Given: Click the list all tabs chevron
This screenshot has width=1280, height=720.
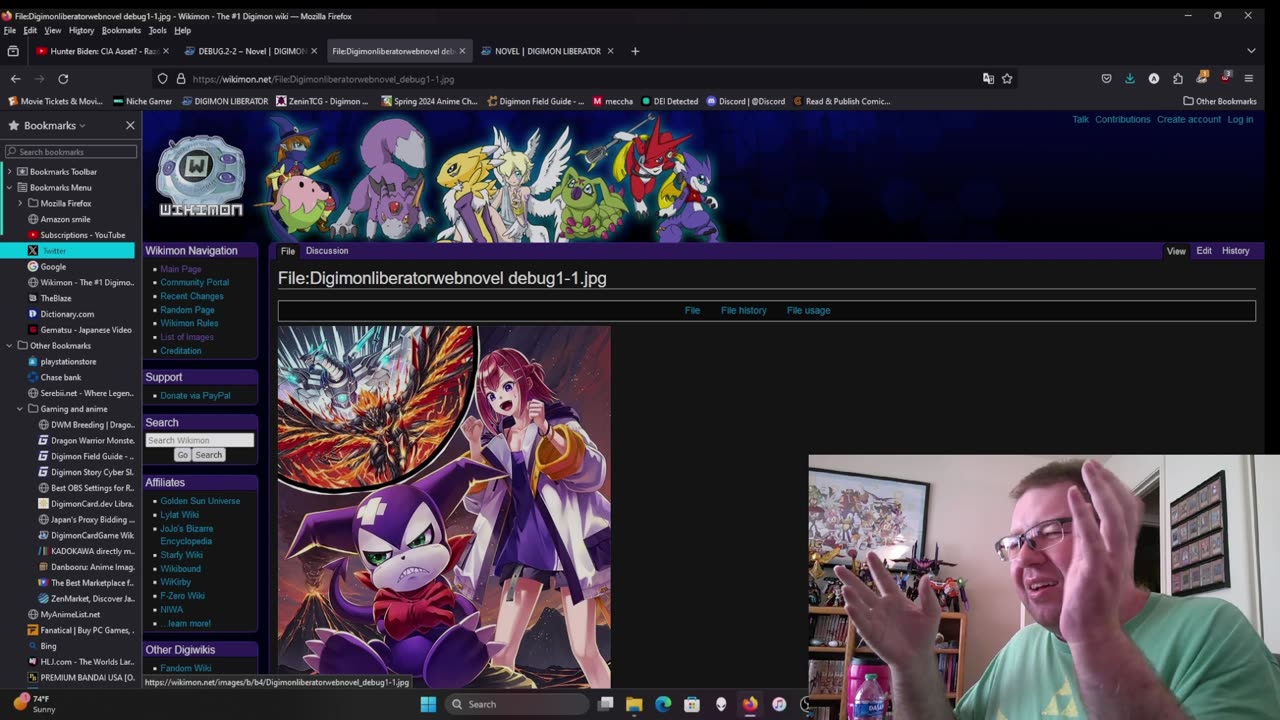Looking at the screenshot, I should (x=1251, y=51).
